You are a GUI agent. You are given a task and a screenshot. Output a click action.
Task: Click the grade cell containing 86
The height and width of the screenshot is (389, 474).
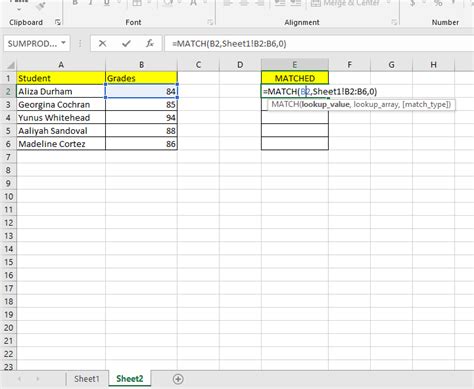pos(142,144)
